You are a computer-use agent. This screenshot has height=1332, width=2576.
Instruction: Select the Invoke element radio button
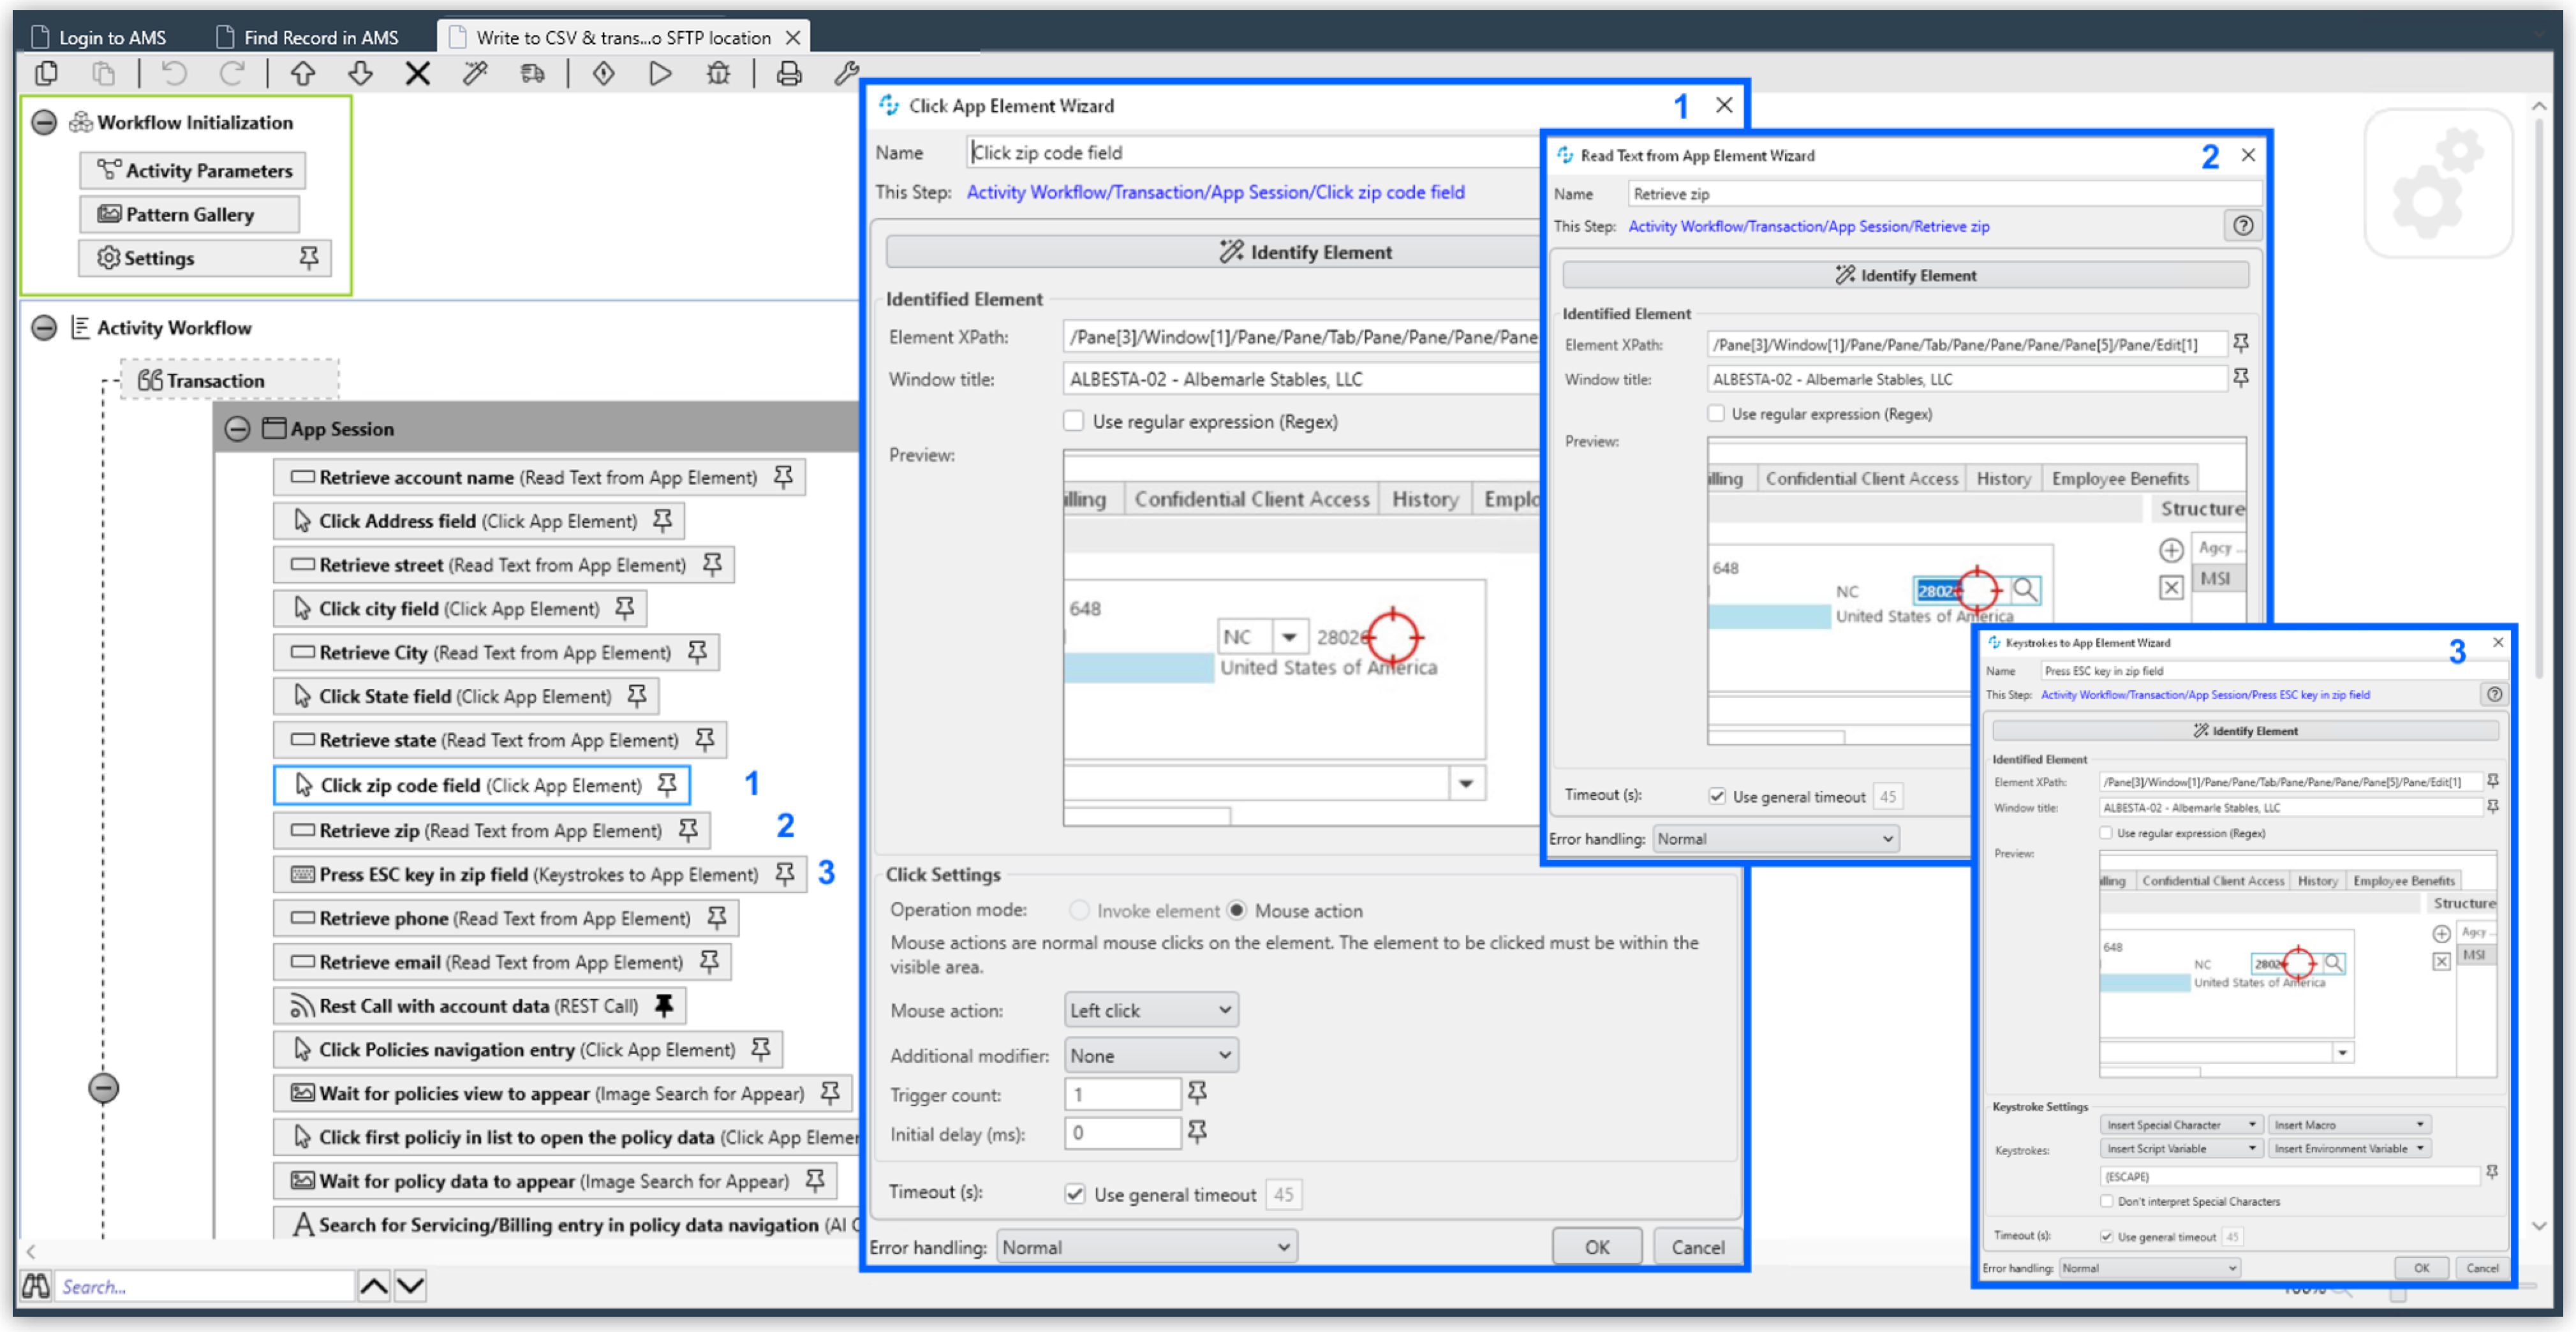pyautogui.click(x=1080, y=910)
